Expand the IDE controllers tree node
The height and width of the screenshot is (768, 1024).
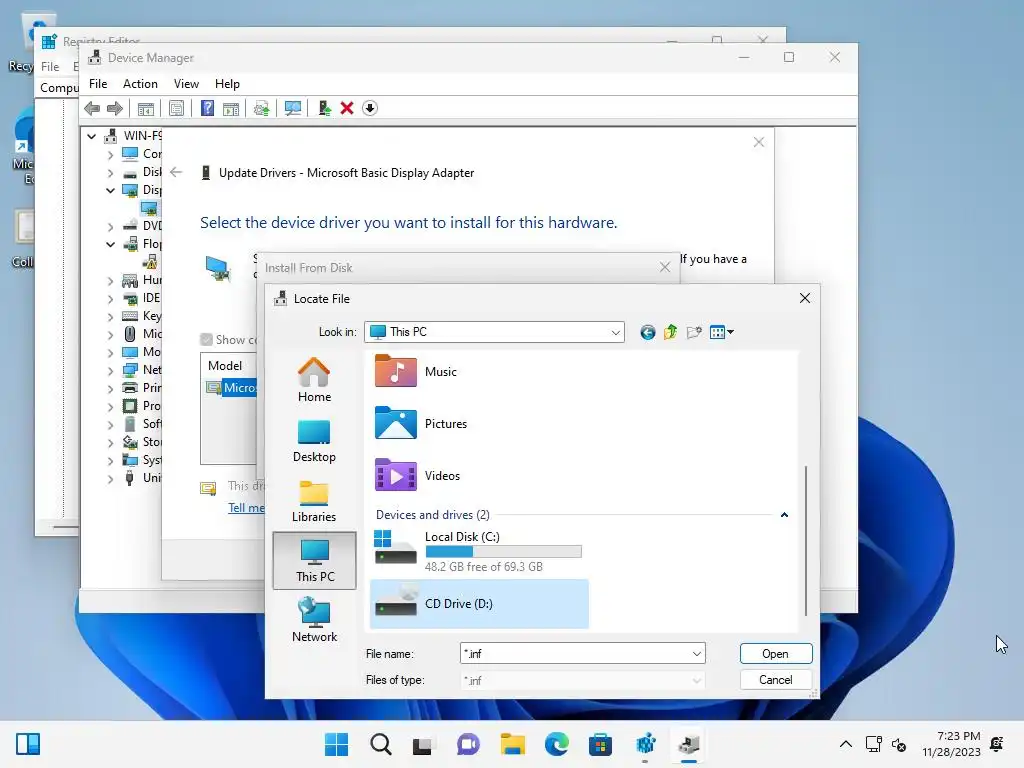[x=110, y=298]
